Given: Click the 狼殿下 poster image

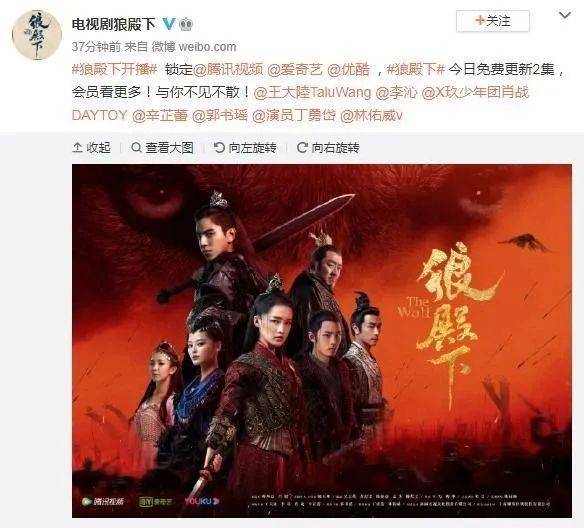Looking at the screenshot, I should (322, 341).
